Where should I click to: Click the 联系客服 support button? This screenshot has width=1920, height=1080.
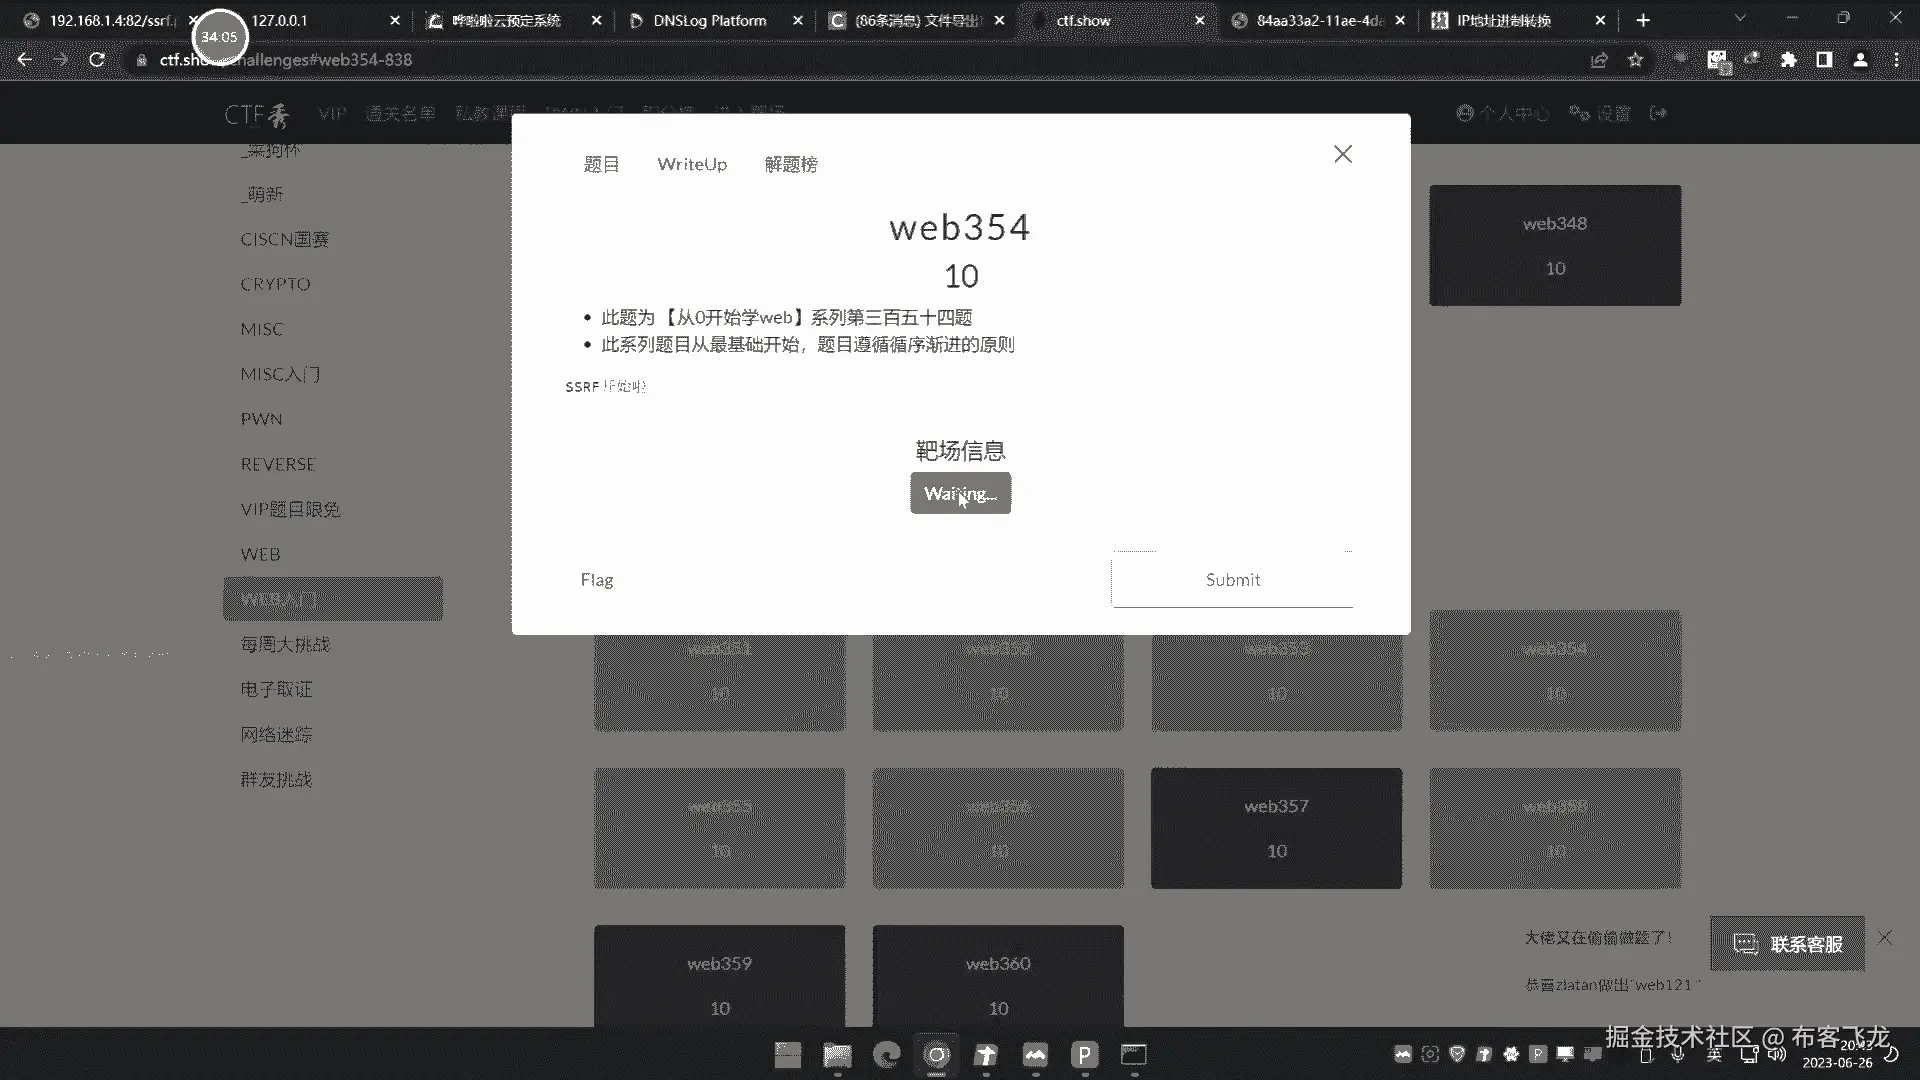1787,944
